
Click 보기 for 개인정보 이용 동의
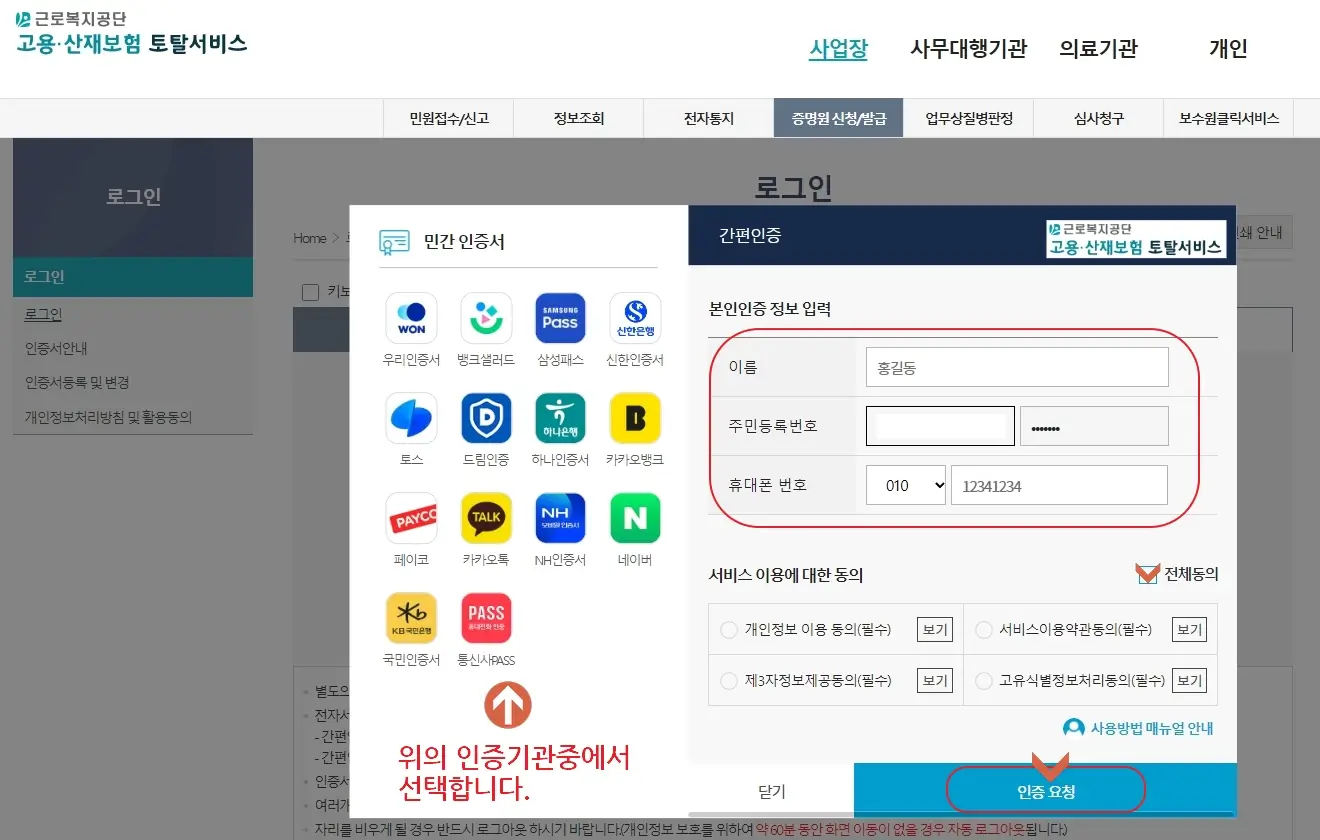pos(935,630)
